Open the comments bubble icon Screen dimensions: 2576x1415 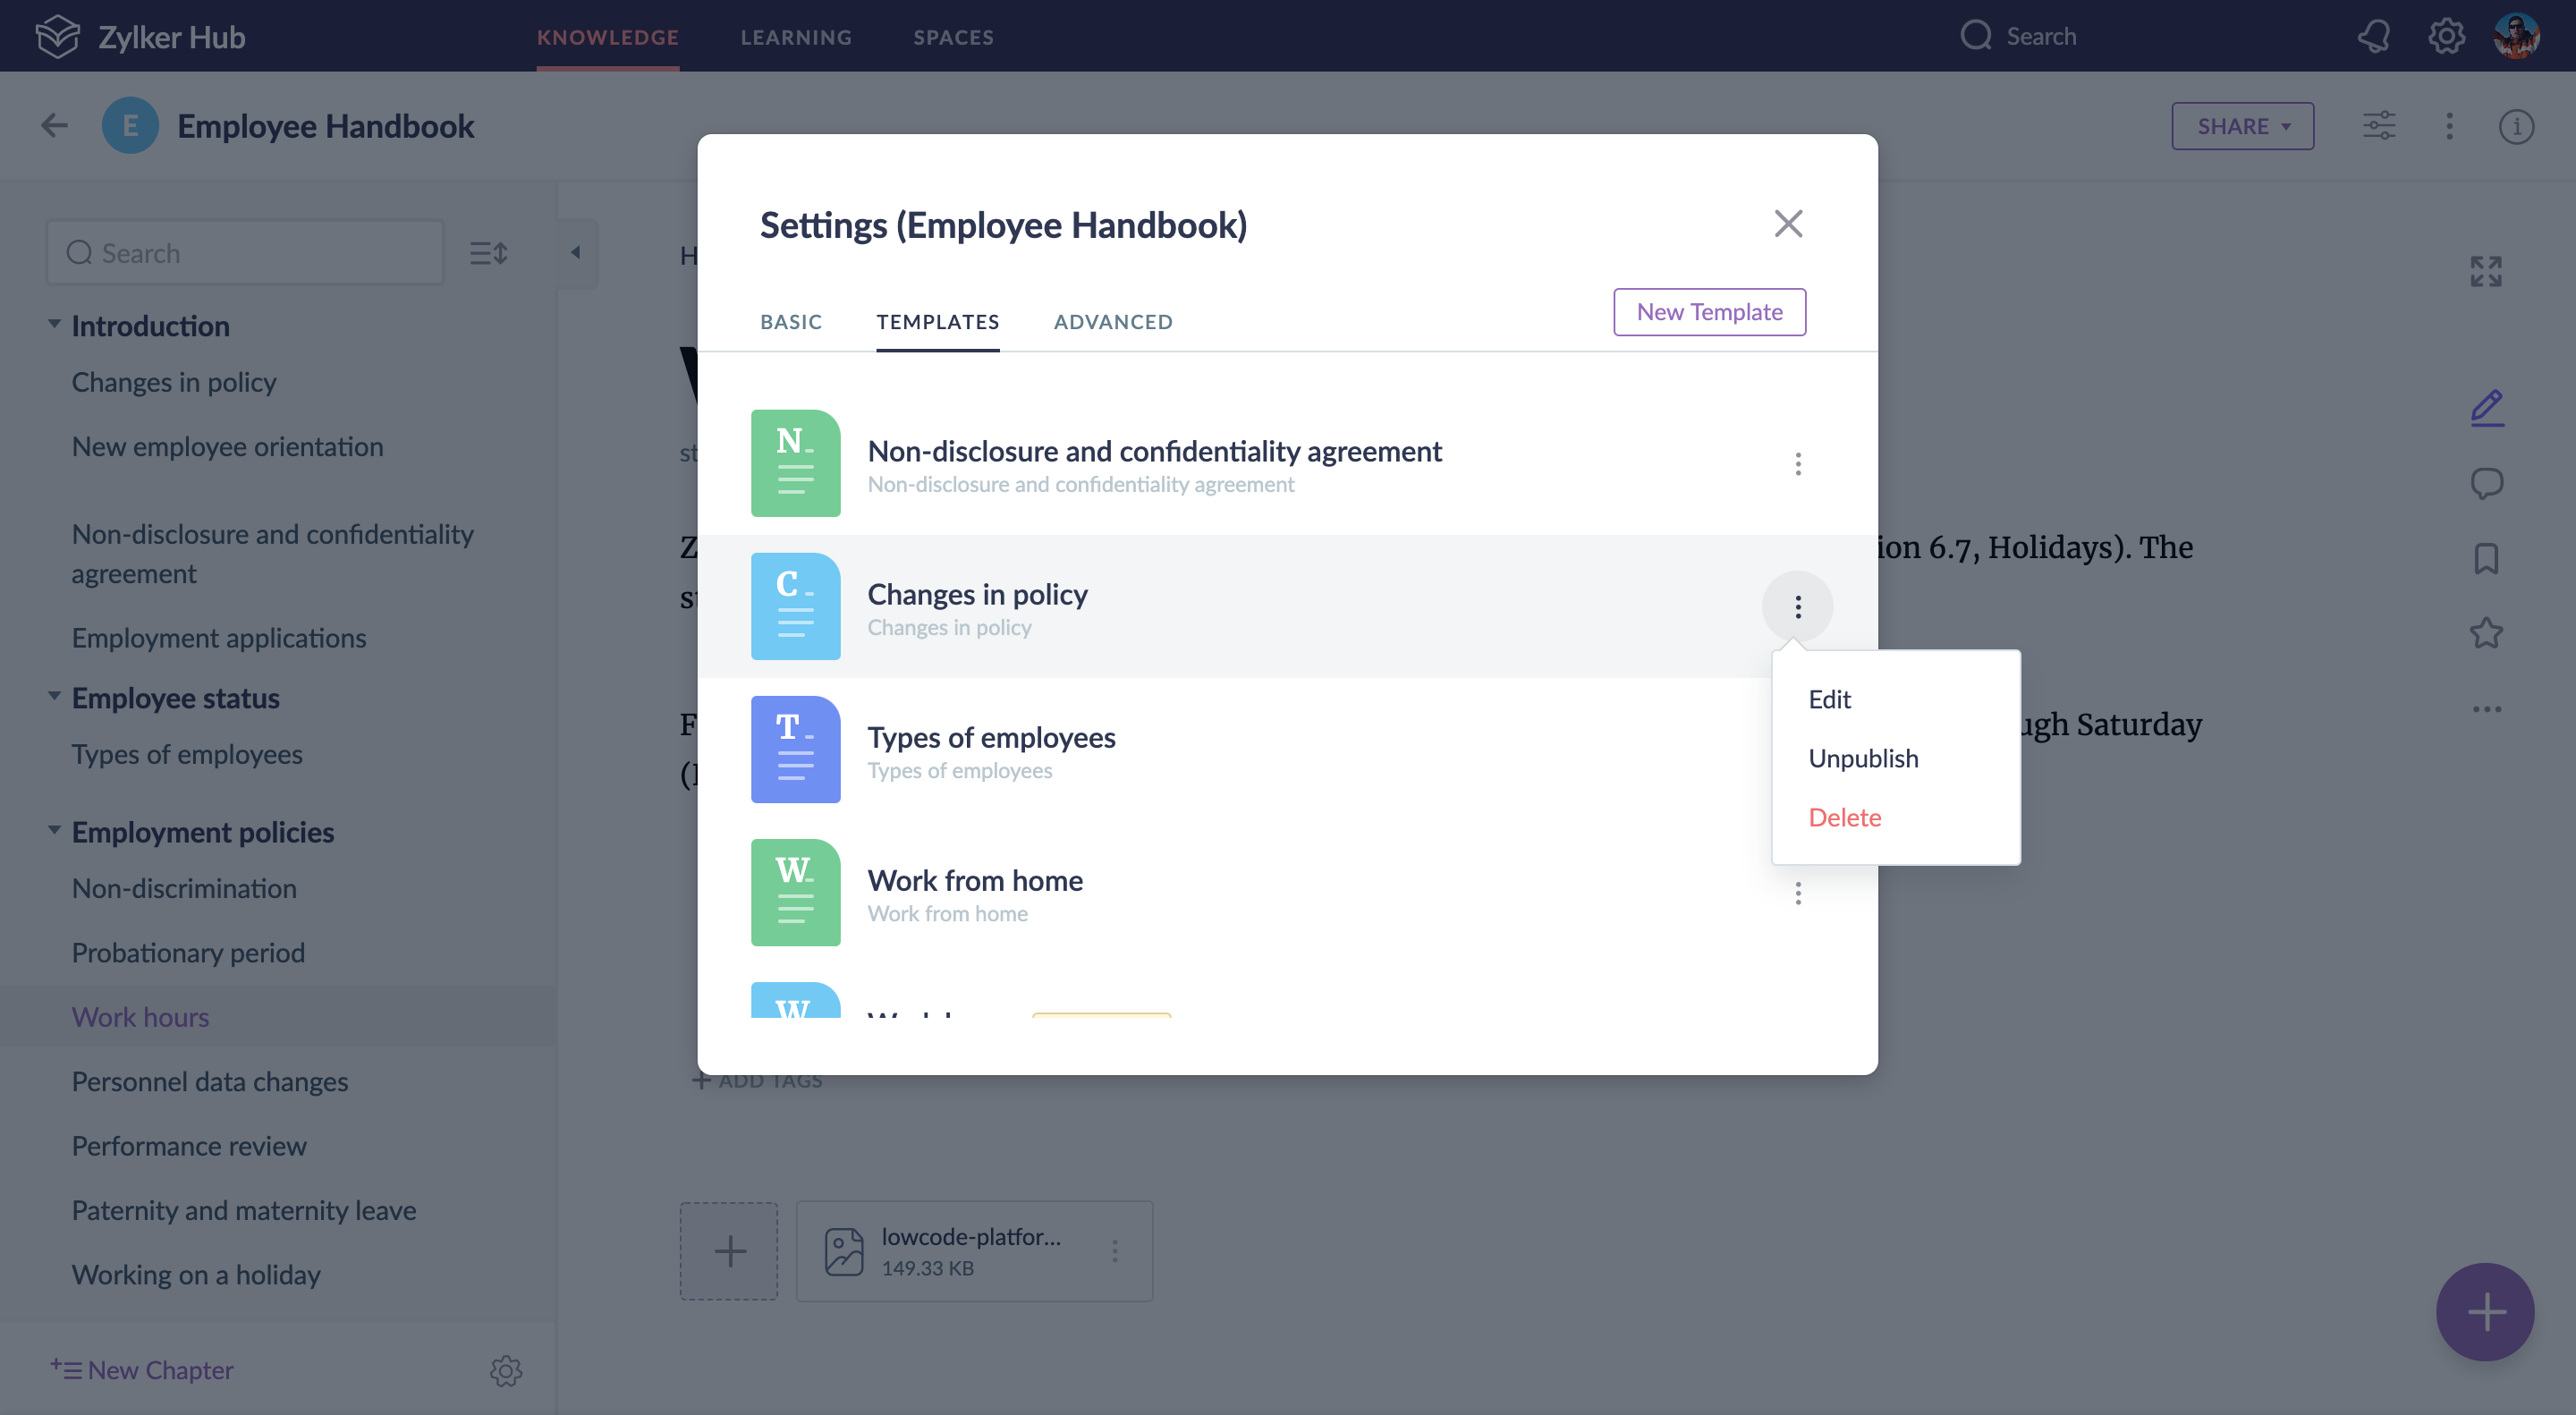[2486, 484]
